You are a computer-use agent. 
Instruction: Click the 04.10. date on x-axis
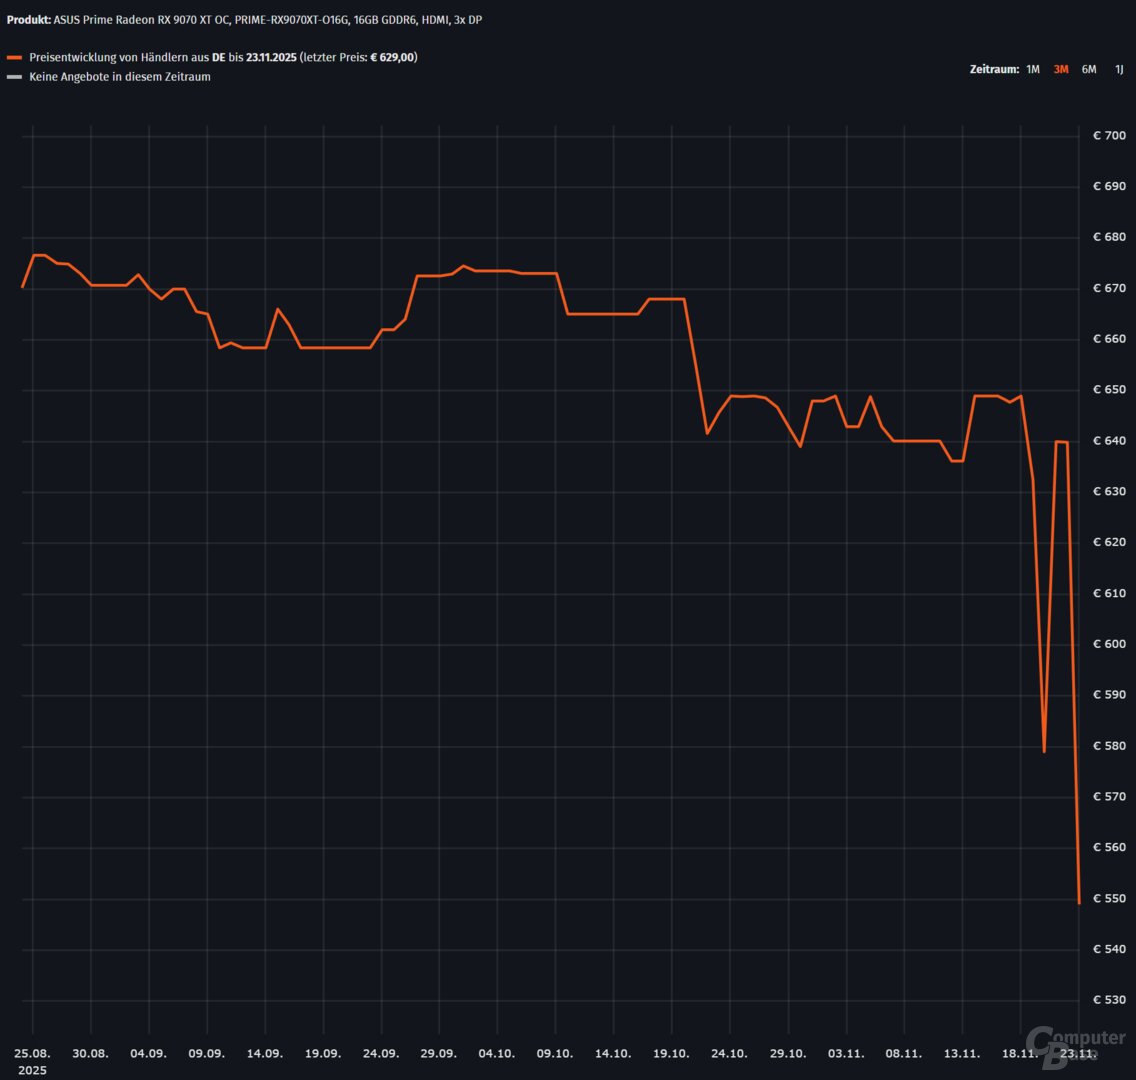point(497,1053)
